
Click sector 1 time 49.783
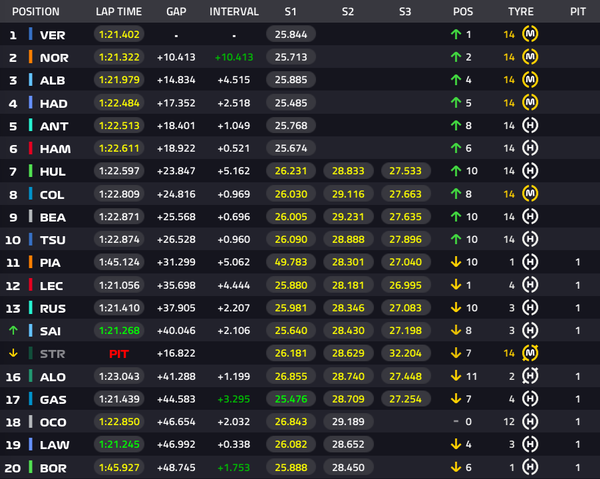pyautogui.click(x=291, y=262)
